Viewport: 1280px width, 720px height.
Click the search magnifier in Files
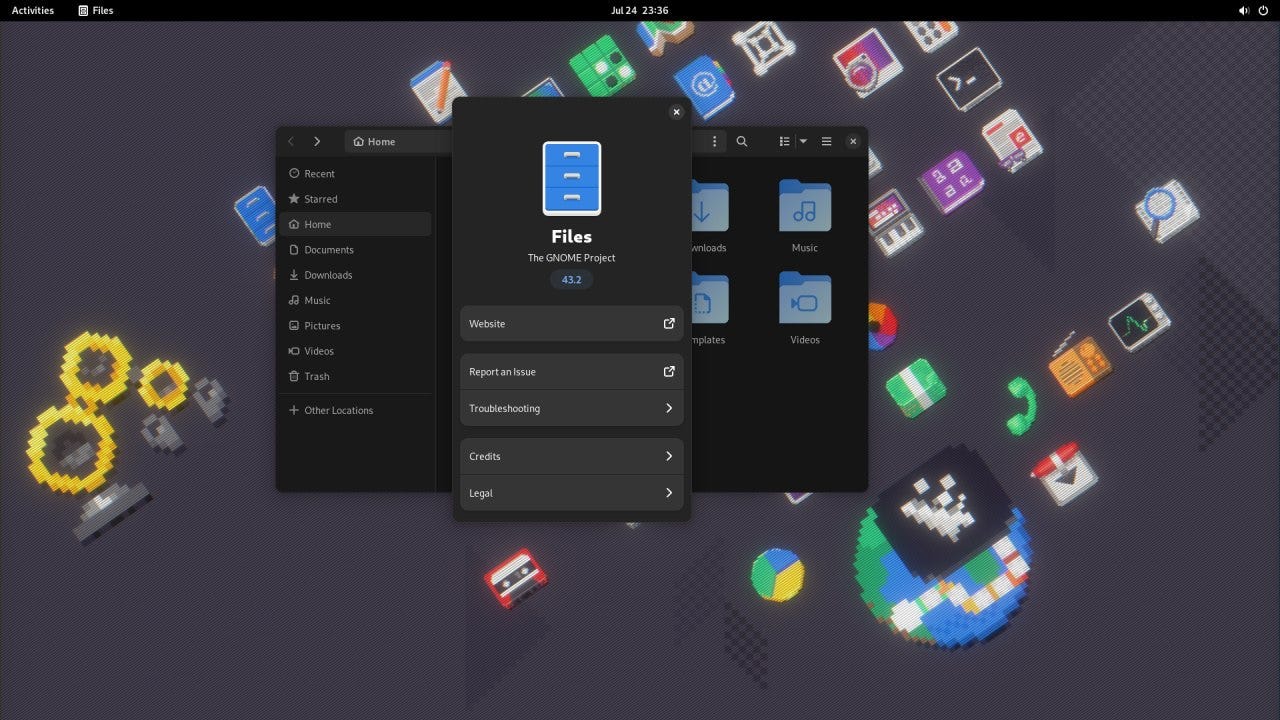[x=742, y=141]
